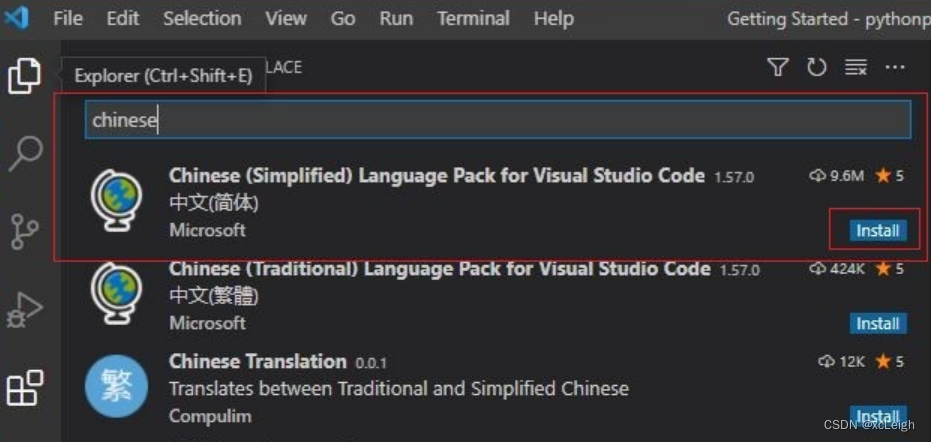Click the 5-star rating of Traditional pack

[890, 269]
